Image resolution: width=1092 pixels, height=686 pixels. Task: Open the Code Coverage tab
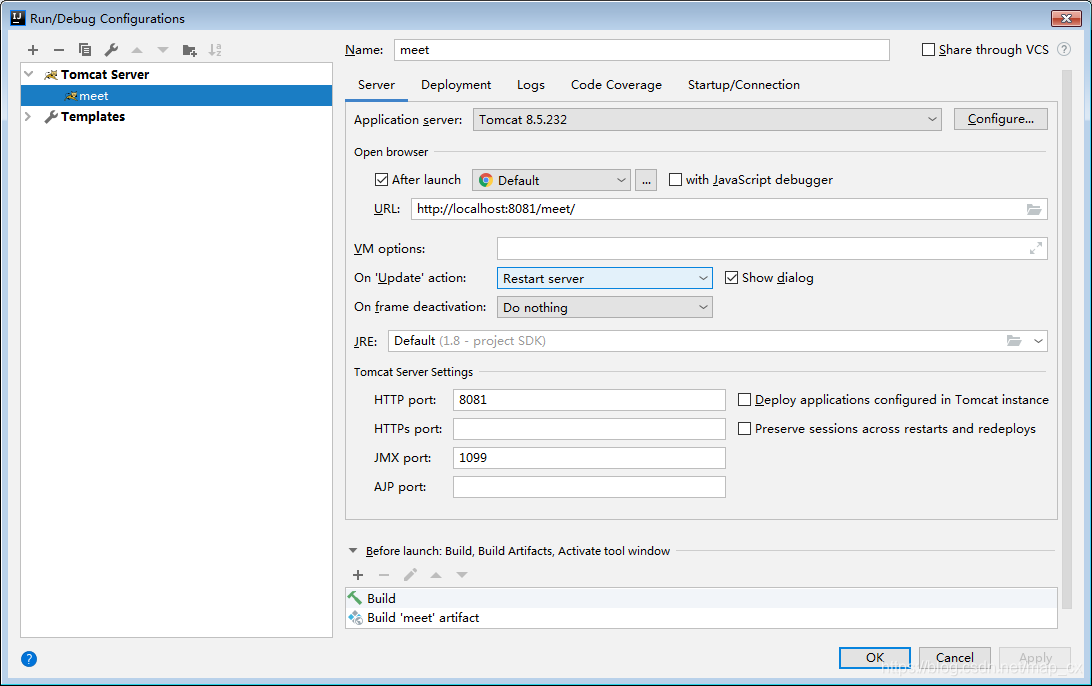coord(616,85)
